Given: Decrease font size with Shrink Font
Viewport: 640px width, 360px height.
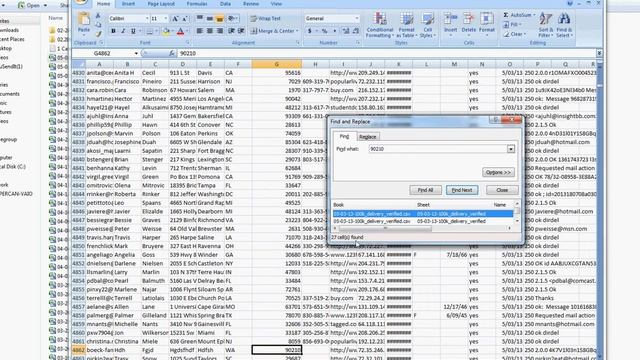Looking at the screenshot, I should pyautogui.click(x=184, y=19).
